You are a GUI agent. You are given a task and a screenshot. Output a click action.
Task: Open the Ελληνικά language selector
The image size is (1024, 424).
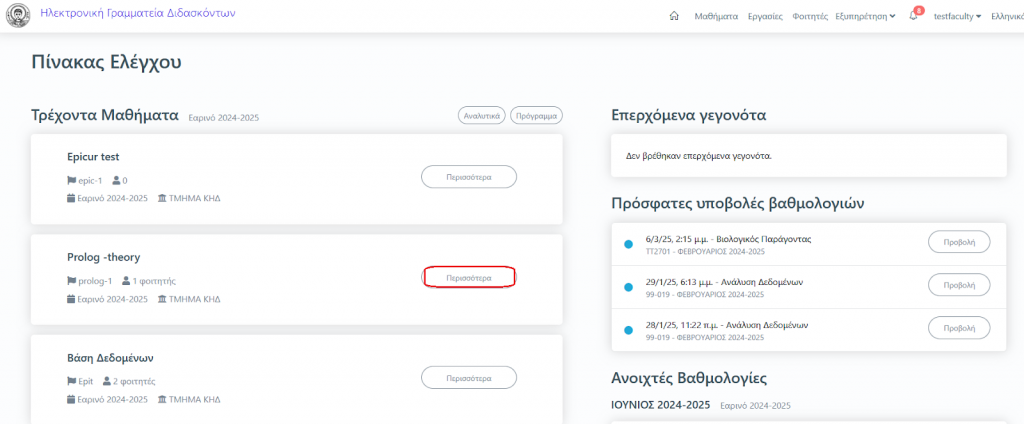coord(1006,16)
